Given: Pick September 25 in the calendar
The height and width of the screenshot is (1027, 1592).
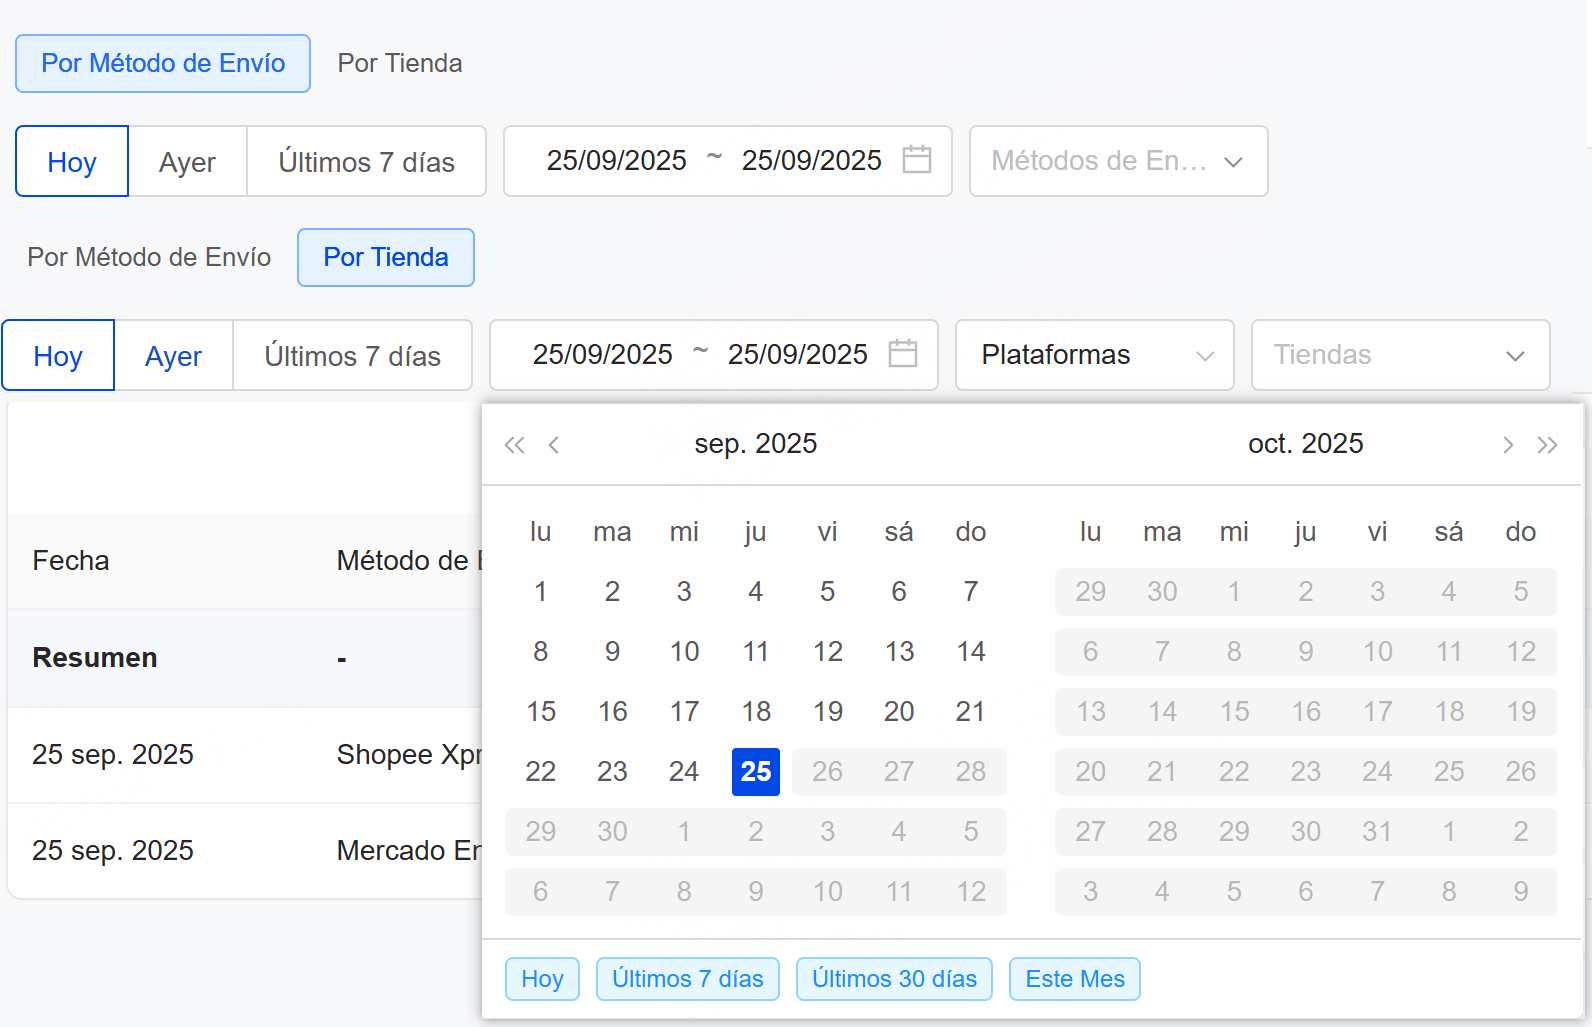Looking at the screenshot, I should (x=755, y=772).
